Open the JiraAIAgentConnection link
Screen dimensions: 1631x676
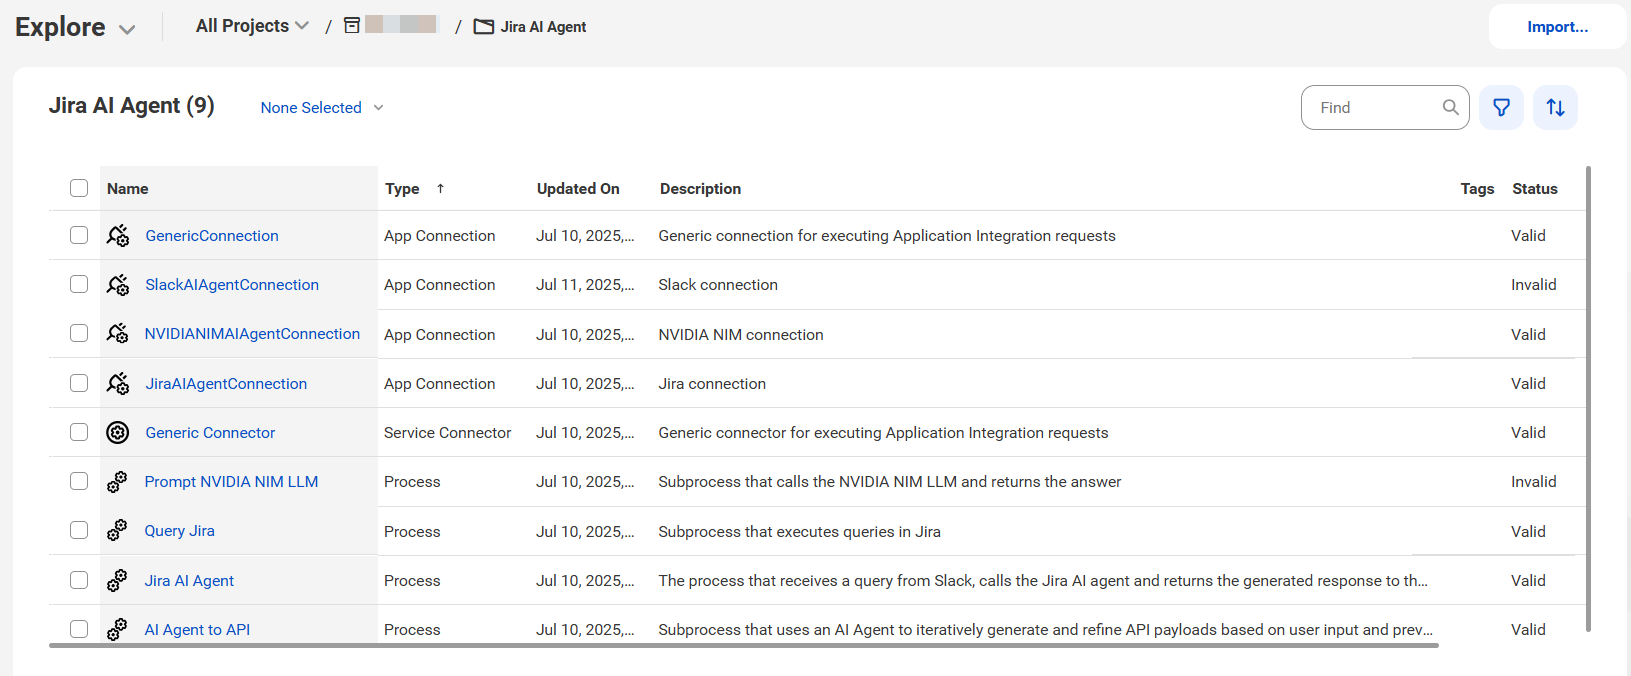pos(226,383)
